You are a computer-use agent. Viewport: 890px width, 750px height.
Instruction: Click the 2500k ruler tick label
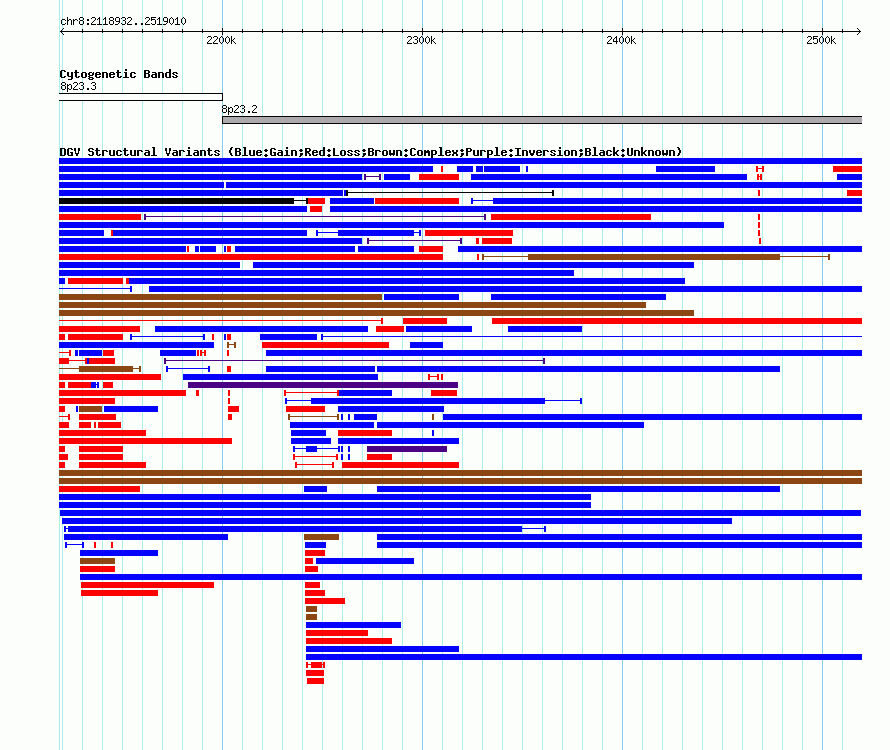[821, 40]
